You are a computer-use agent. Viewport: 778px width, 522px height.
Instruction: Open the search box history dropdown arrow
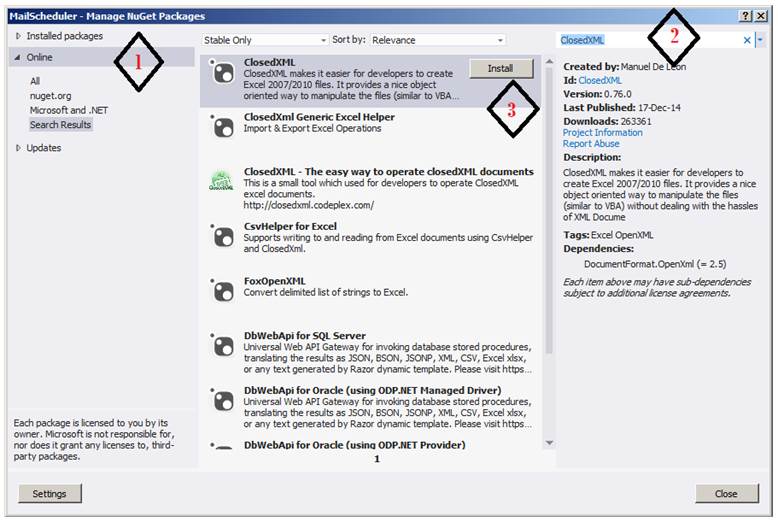(x=760, y=40)
